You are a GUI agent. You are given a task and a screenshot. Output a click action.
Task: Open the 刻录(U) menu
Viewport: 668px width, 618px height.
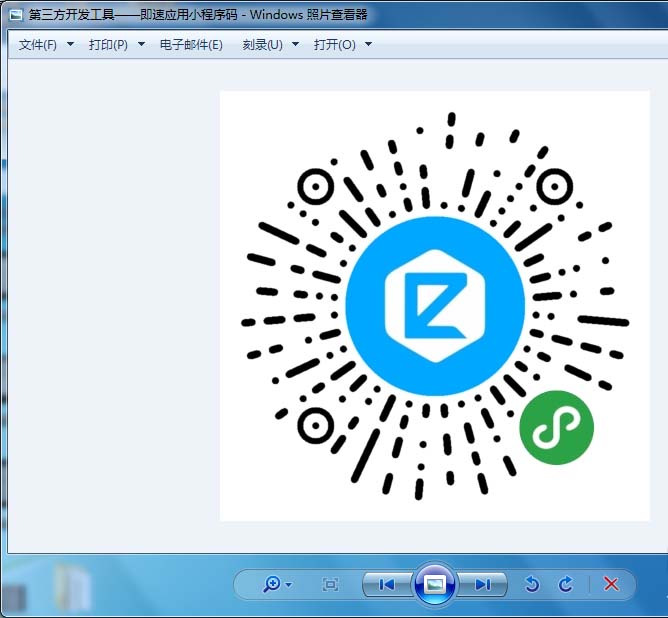[262, 44]
